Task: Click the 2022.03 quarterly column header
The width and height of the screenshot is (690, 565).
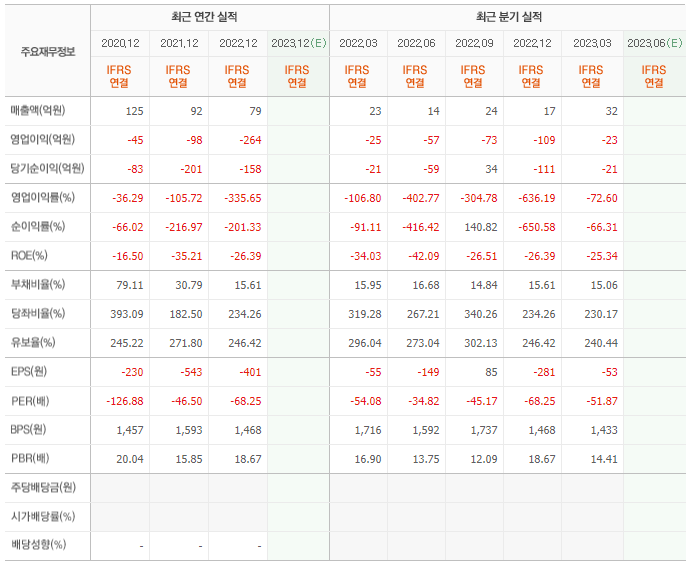Action: 358,43
